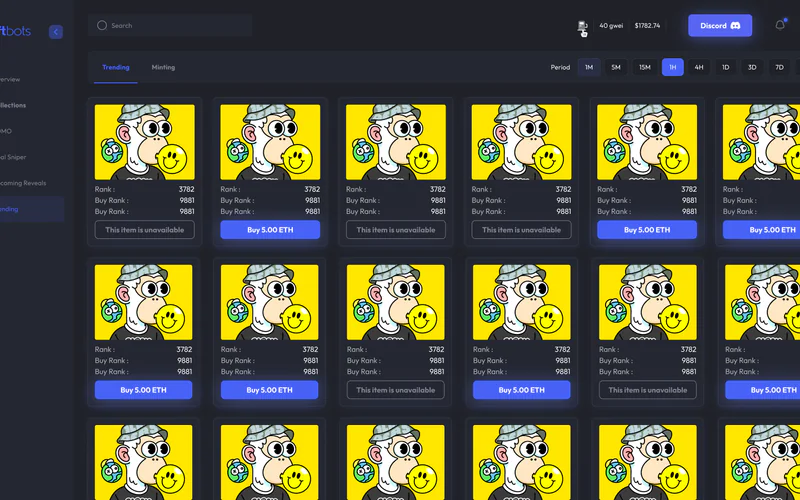800x500 pixels.
Task: Click the bots logo in the sidebar
Action: pyautogui.click(x=15, y=32)
